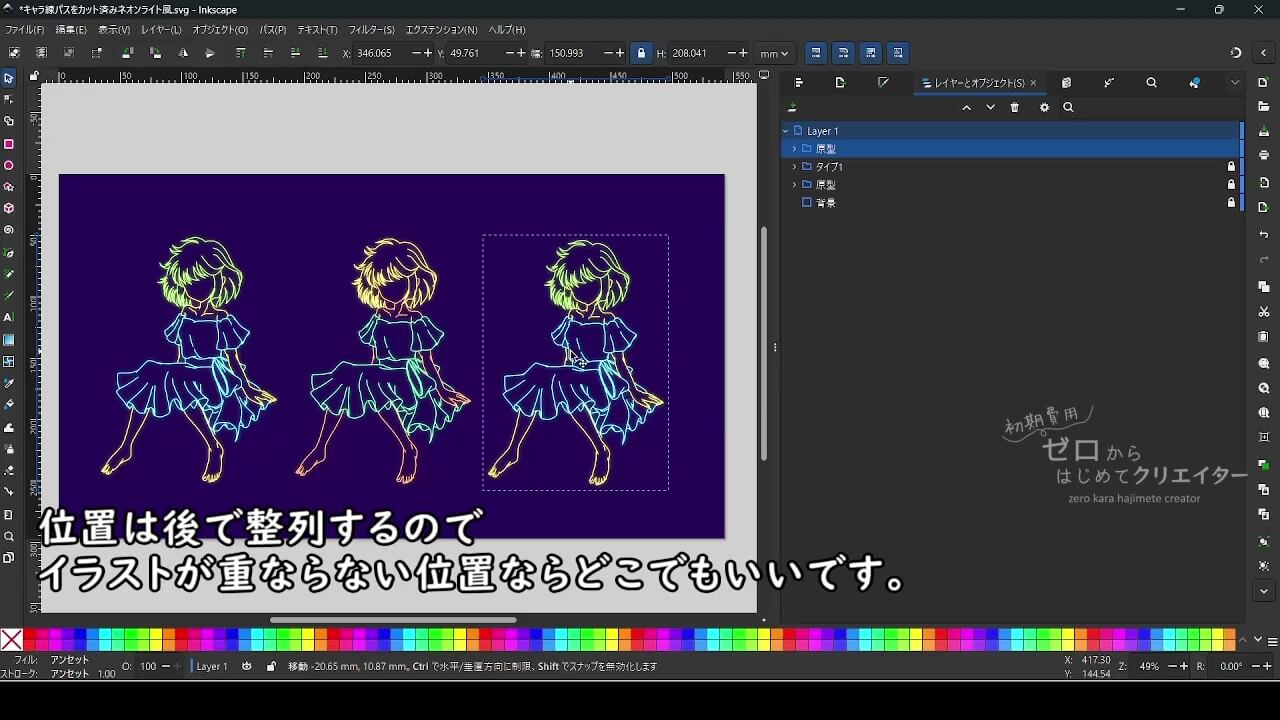
Task: Select the 3D Box tool
Action: tap(9, 208)
